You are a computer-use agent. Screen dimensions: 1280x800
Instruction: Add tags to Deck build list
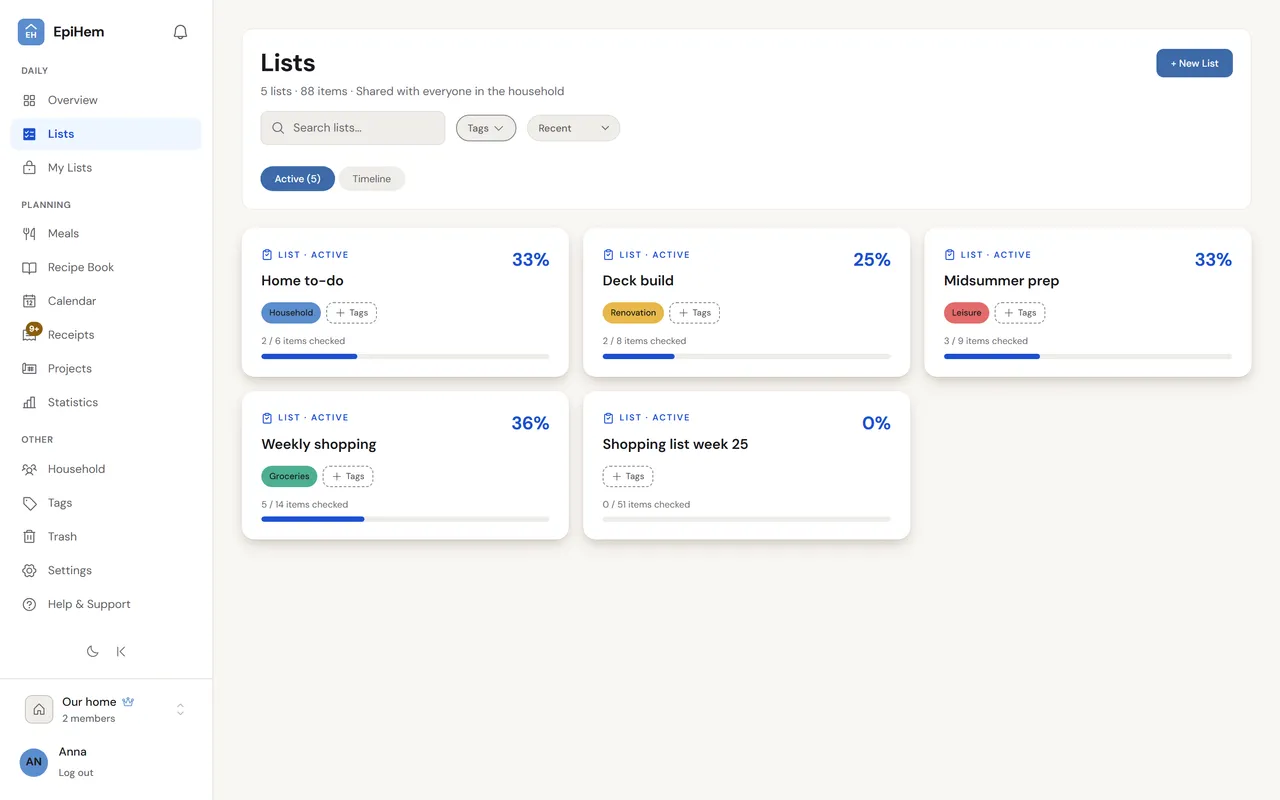click(694, 313)
